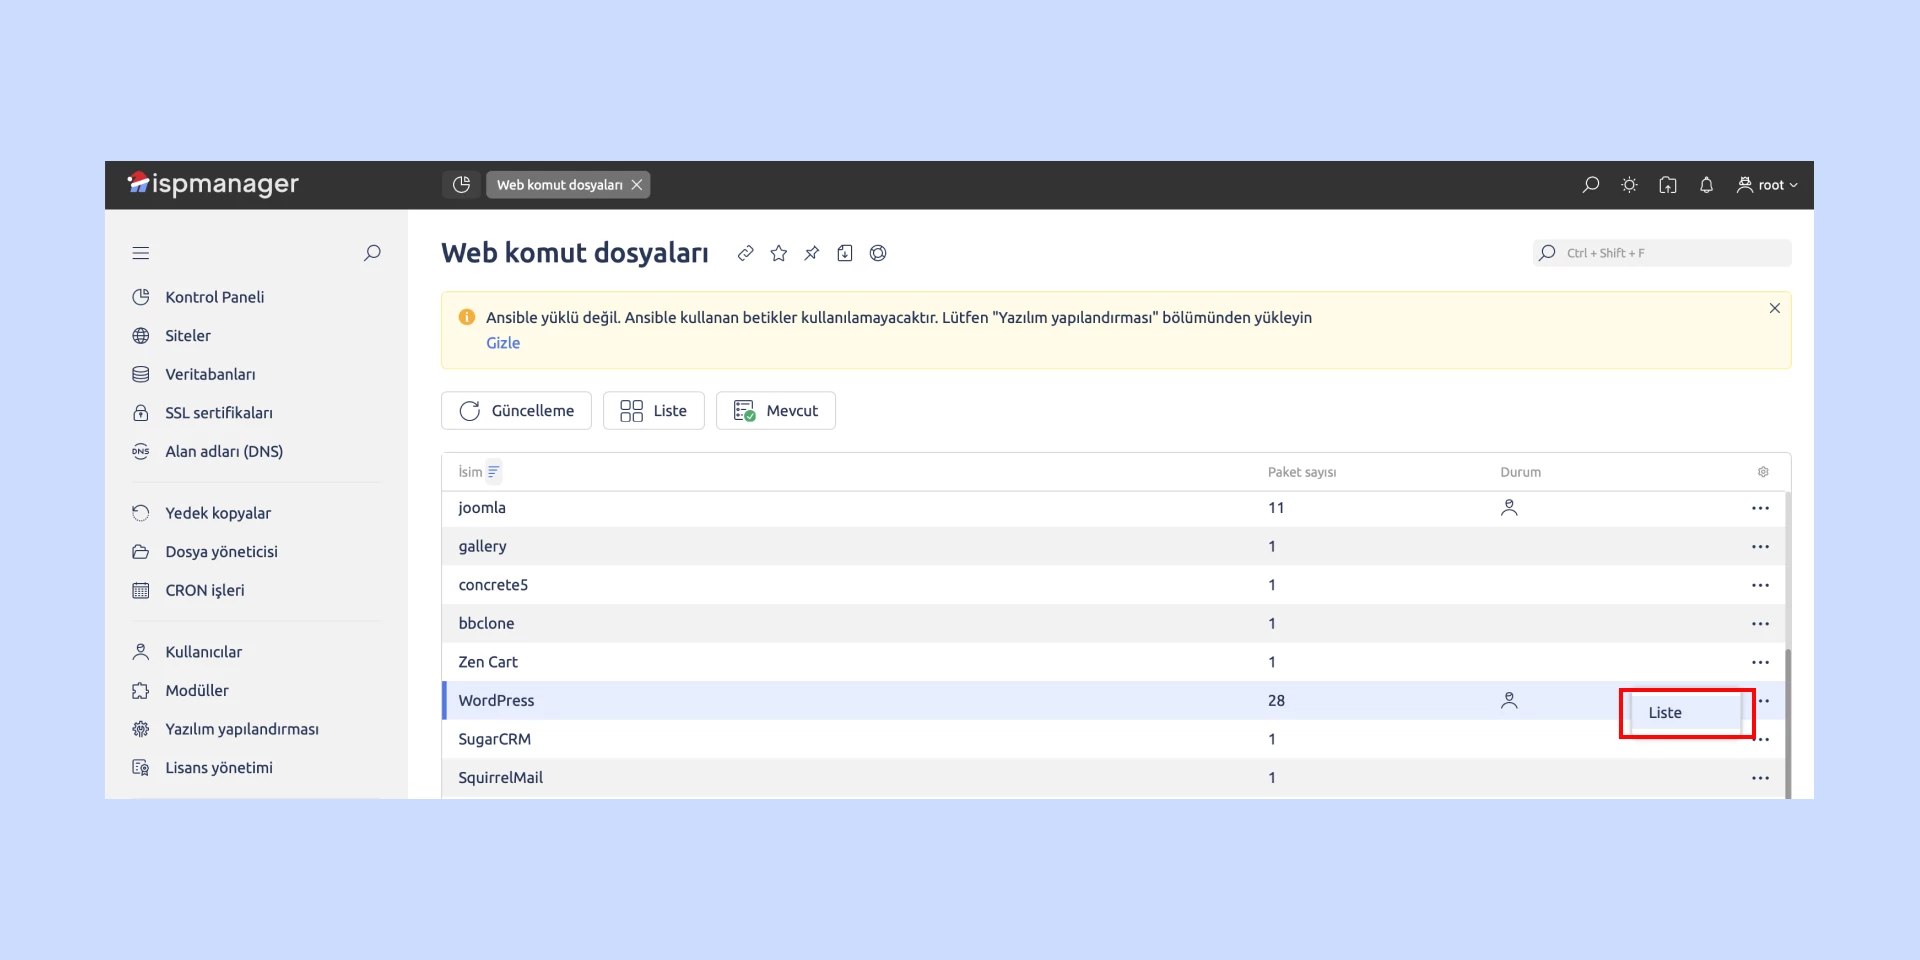Screen dimensions: 1920x960
Task: Open actions menu for concrete5 row
Action: pos(1760,585)
